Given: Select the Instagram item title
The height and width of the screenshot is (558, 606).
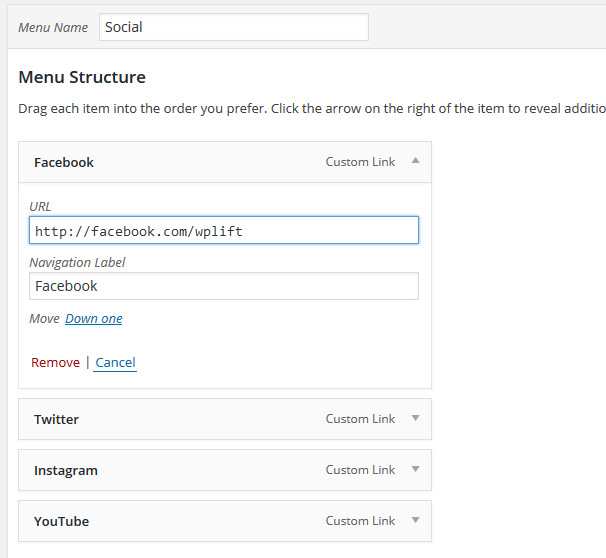Looking at the screenshot, I should pyautogui.click(x=66, y=470).
